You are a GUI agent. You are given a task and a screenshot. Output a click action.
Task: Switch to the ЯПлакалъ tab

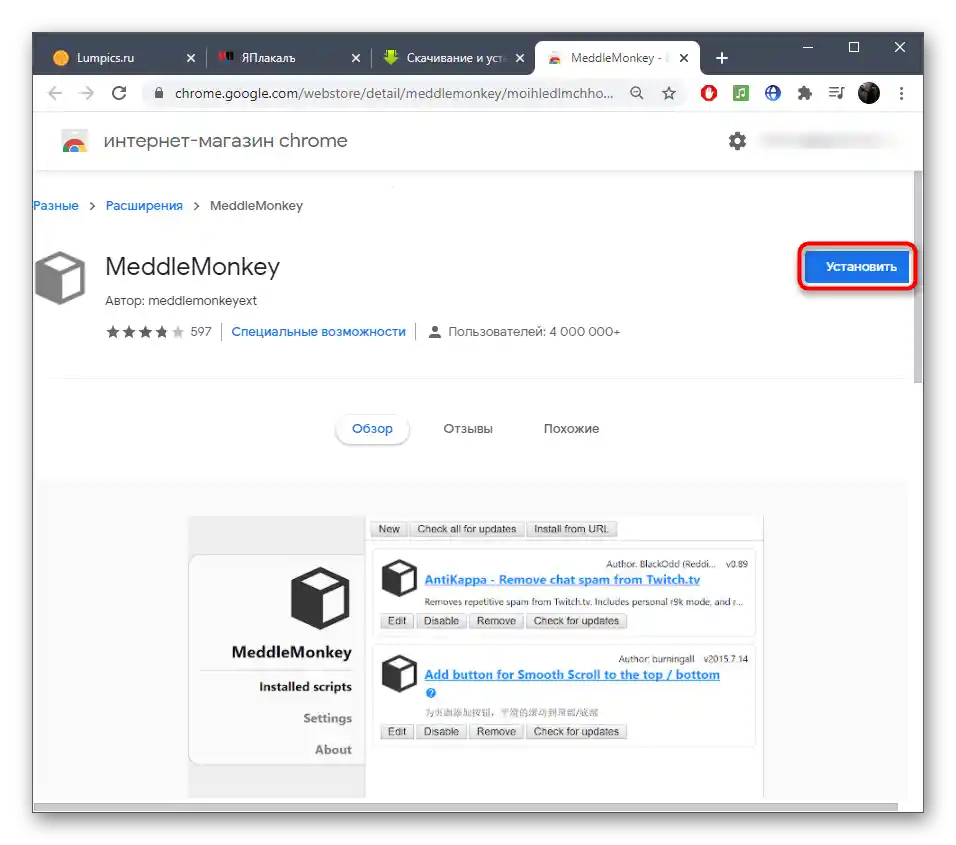[x=285, y=58]
